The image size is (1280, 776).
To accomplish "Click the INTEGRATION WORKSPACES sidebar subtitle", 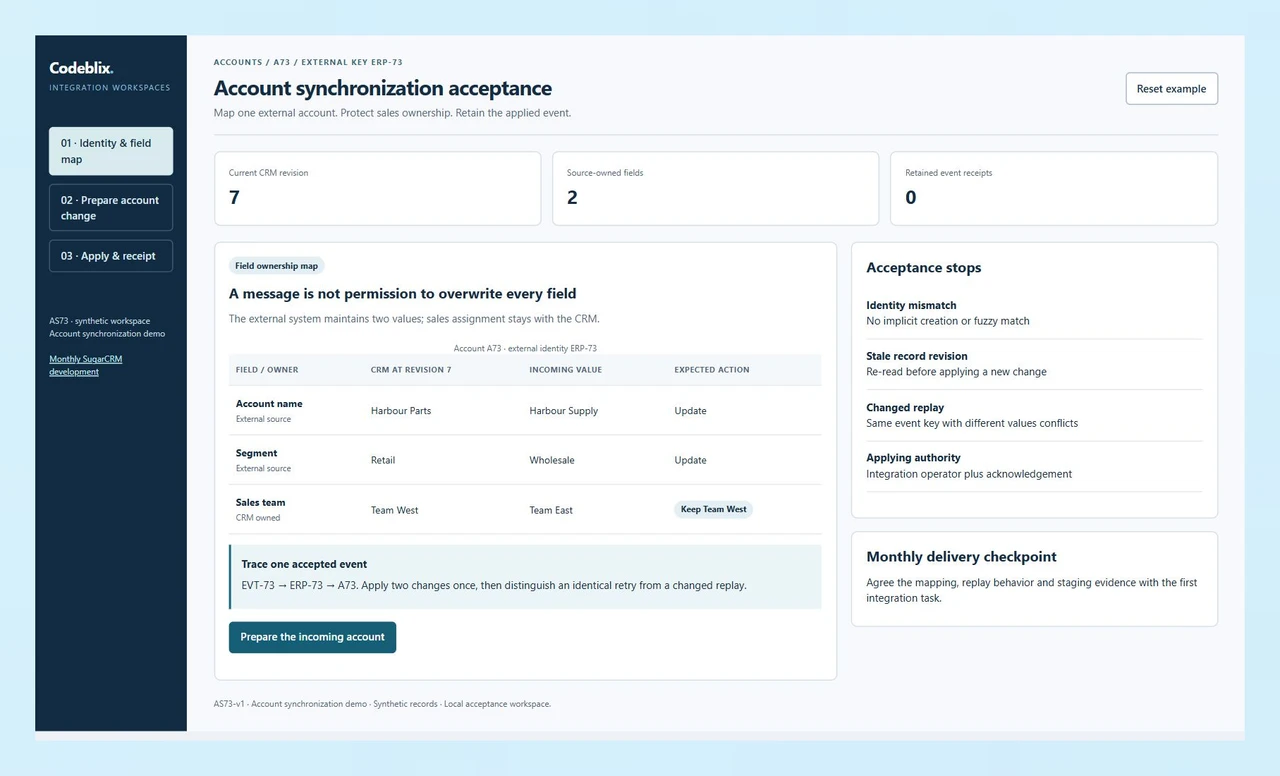I will tap(110, 88).
